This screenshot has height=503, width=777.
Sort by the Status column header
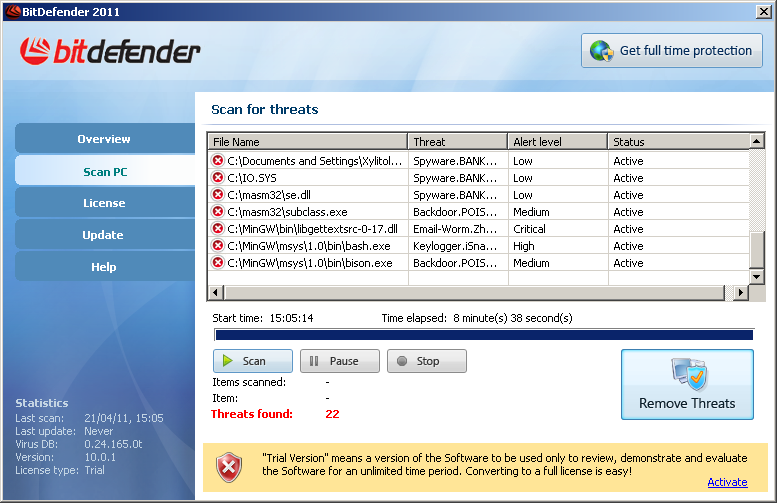[x=679, y=142]
